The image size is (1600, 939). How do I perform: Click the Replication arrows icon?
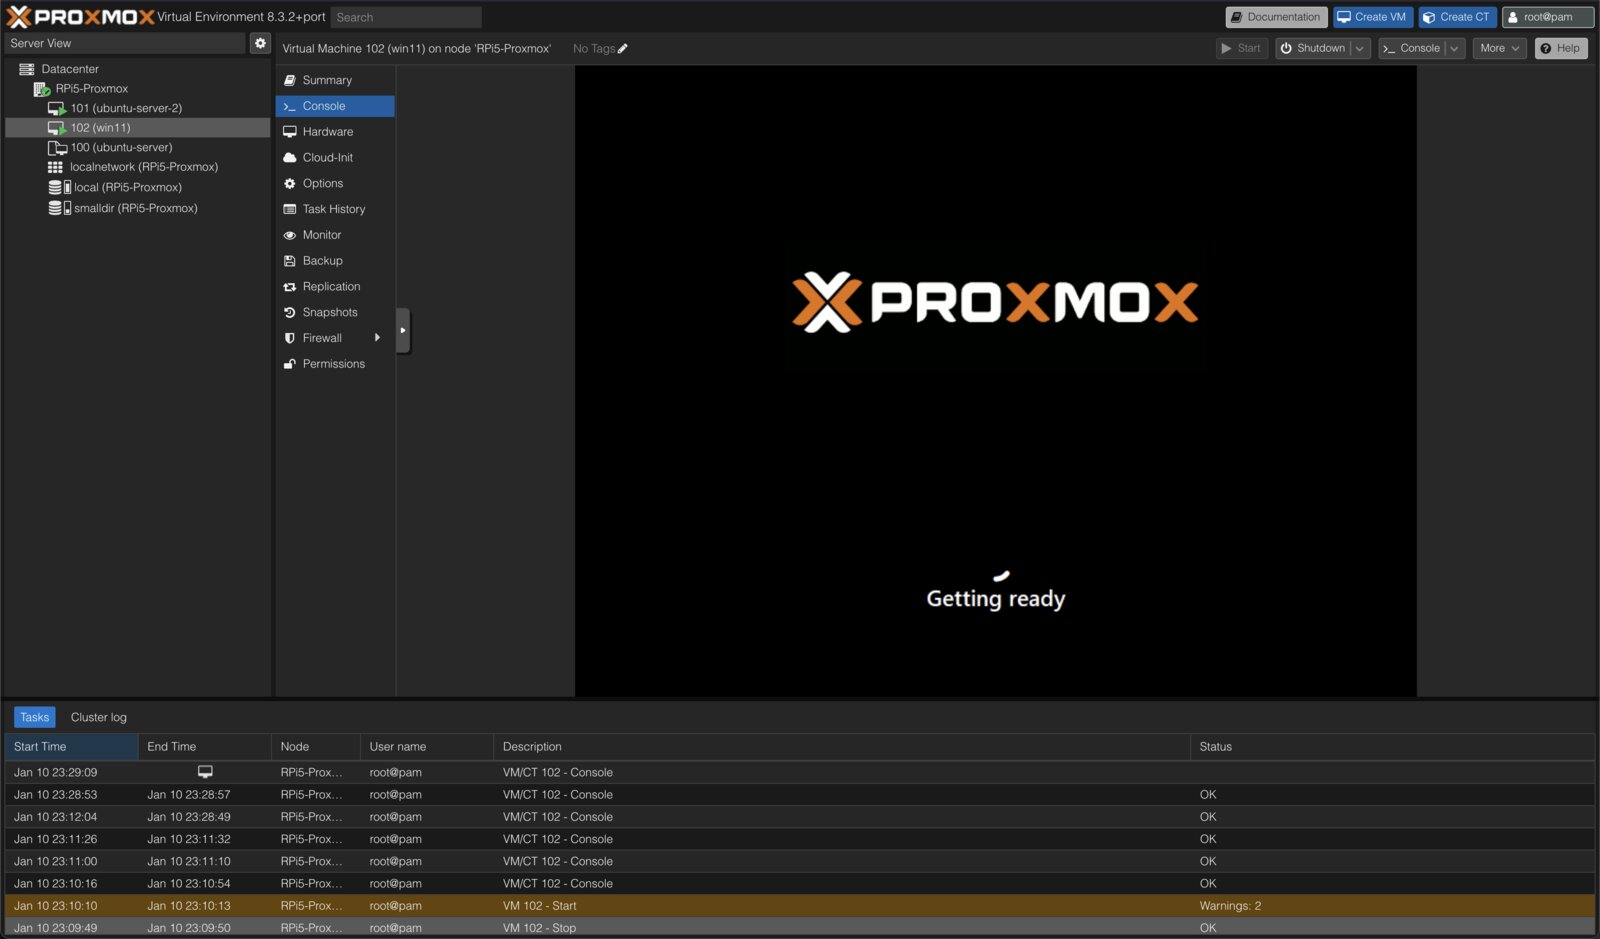(290, 287)
